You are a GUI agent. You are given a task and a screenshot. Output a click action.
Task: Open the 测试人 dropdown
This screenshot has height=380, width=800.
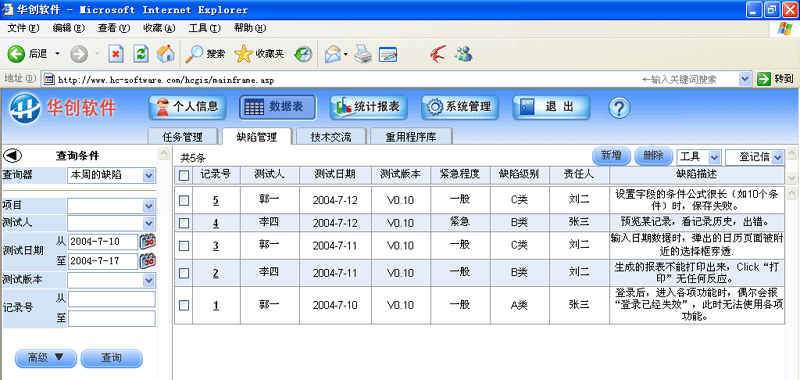pos(111,223)
